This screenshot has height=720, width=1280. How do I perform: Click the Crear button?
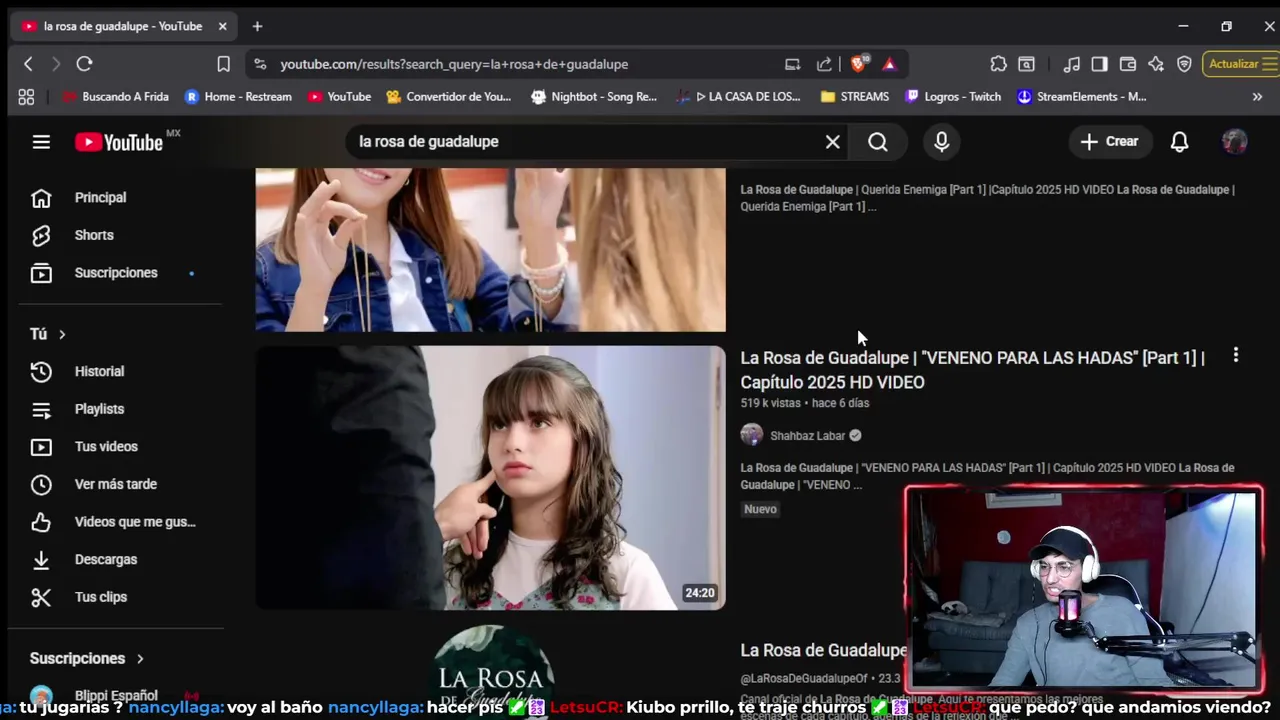point(1109,142)
